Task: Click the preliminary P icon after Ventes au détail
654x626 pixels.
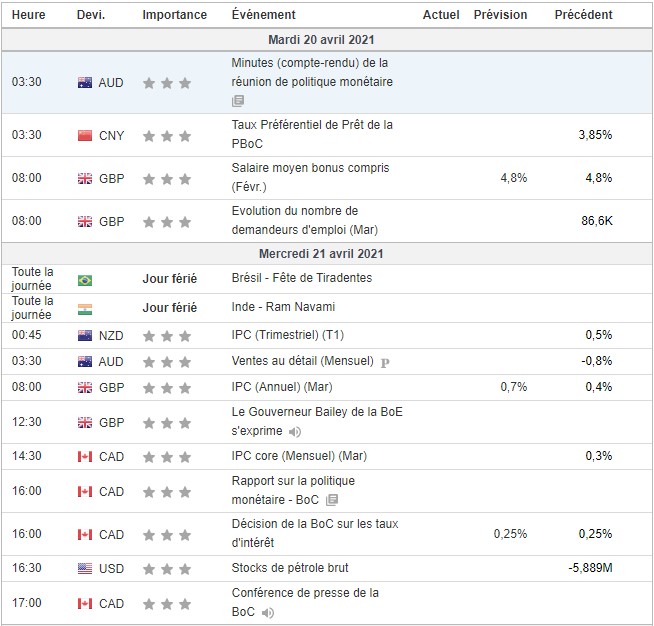Action: pos(385,361)
